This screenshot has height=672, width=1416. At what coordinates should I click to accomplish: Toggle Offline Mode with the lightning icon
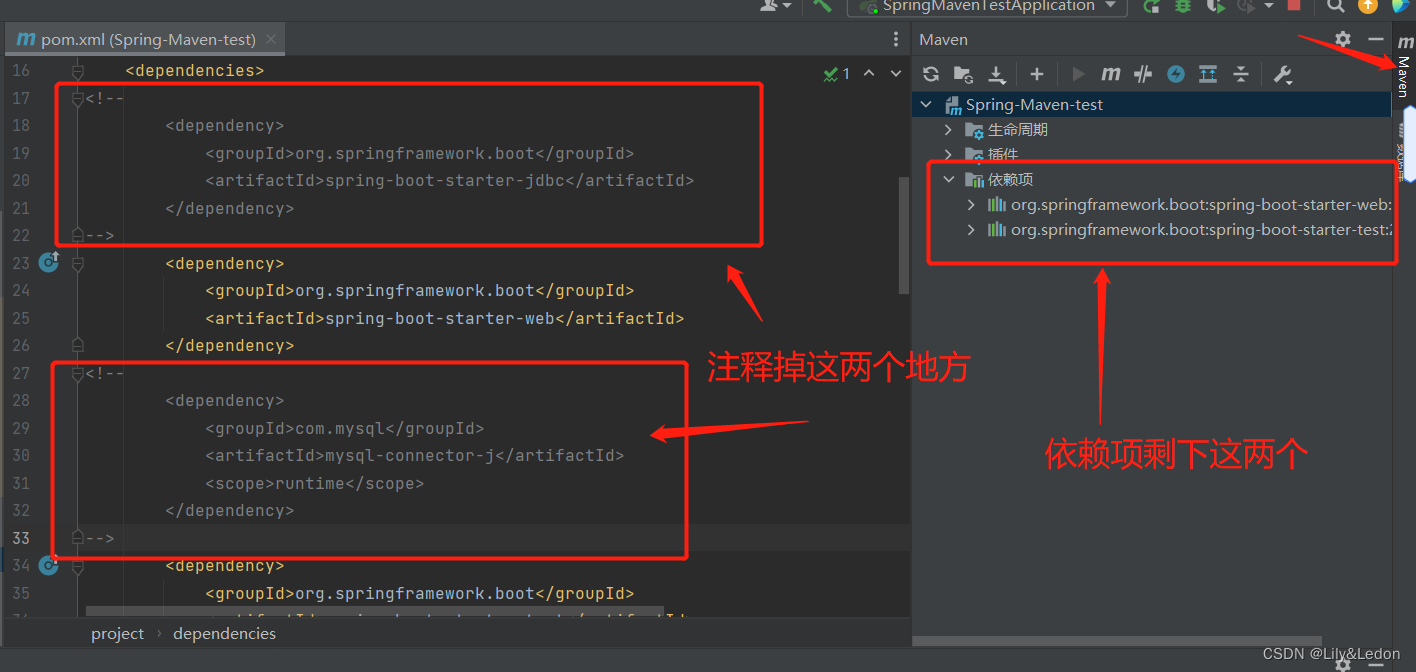[1175, 73]
